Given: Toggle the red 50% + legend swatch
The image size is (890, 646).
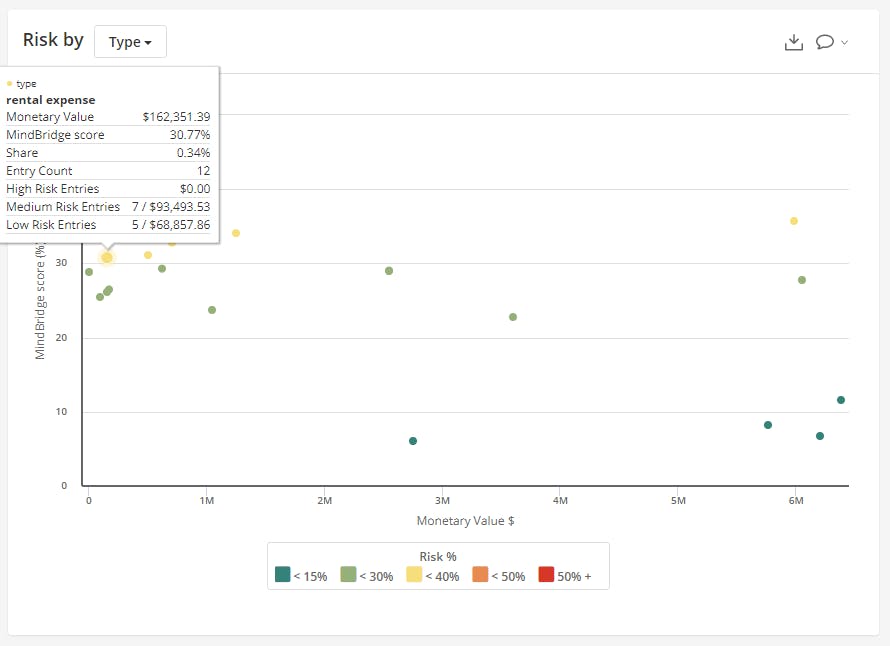Looking at the screenshot, I should pyautogui.click(x=546, y=575).
